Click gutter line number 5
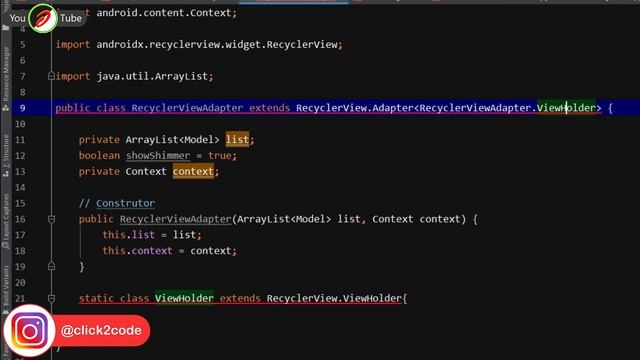The image size is (640, 360). click(x=22, y=44)
